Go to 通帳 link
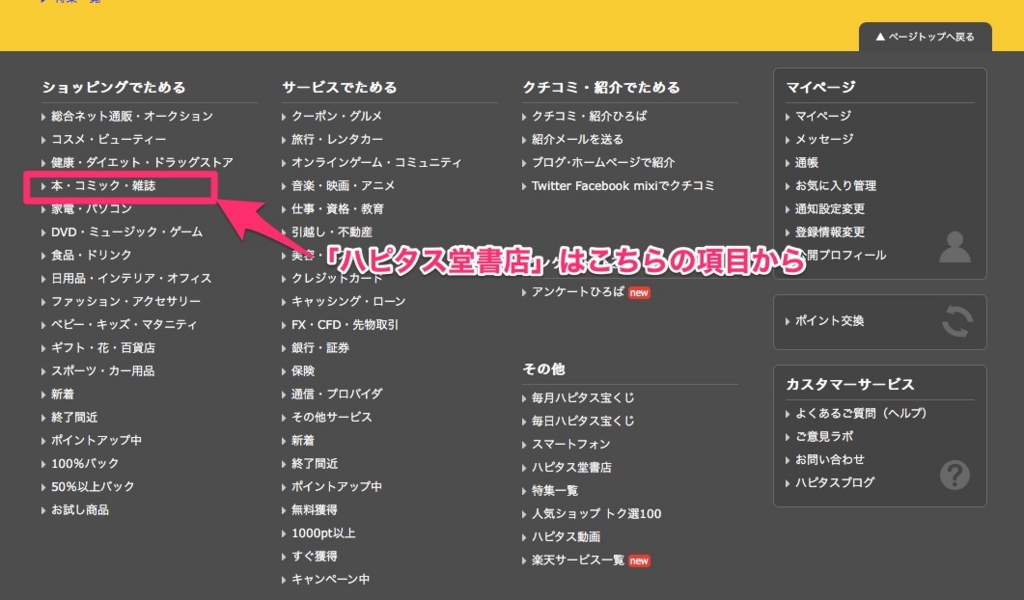 [x=807, y=163]
